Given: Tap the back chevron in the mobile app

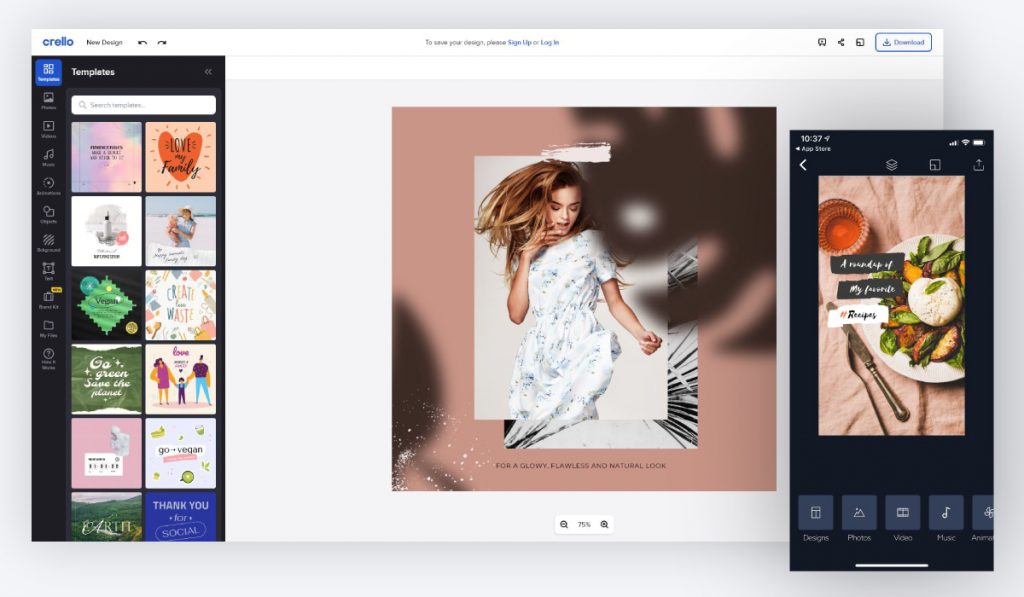Looking at the screenshot, I should (803, 165).
